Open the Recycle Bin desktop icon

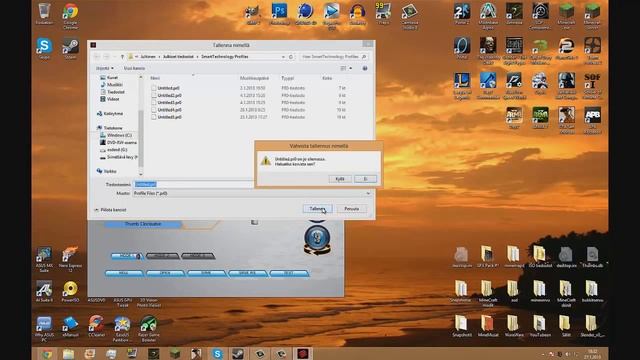coord(44,14)
